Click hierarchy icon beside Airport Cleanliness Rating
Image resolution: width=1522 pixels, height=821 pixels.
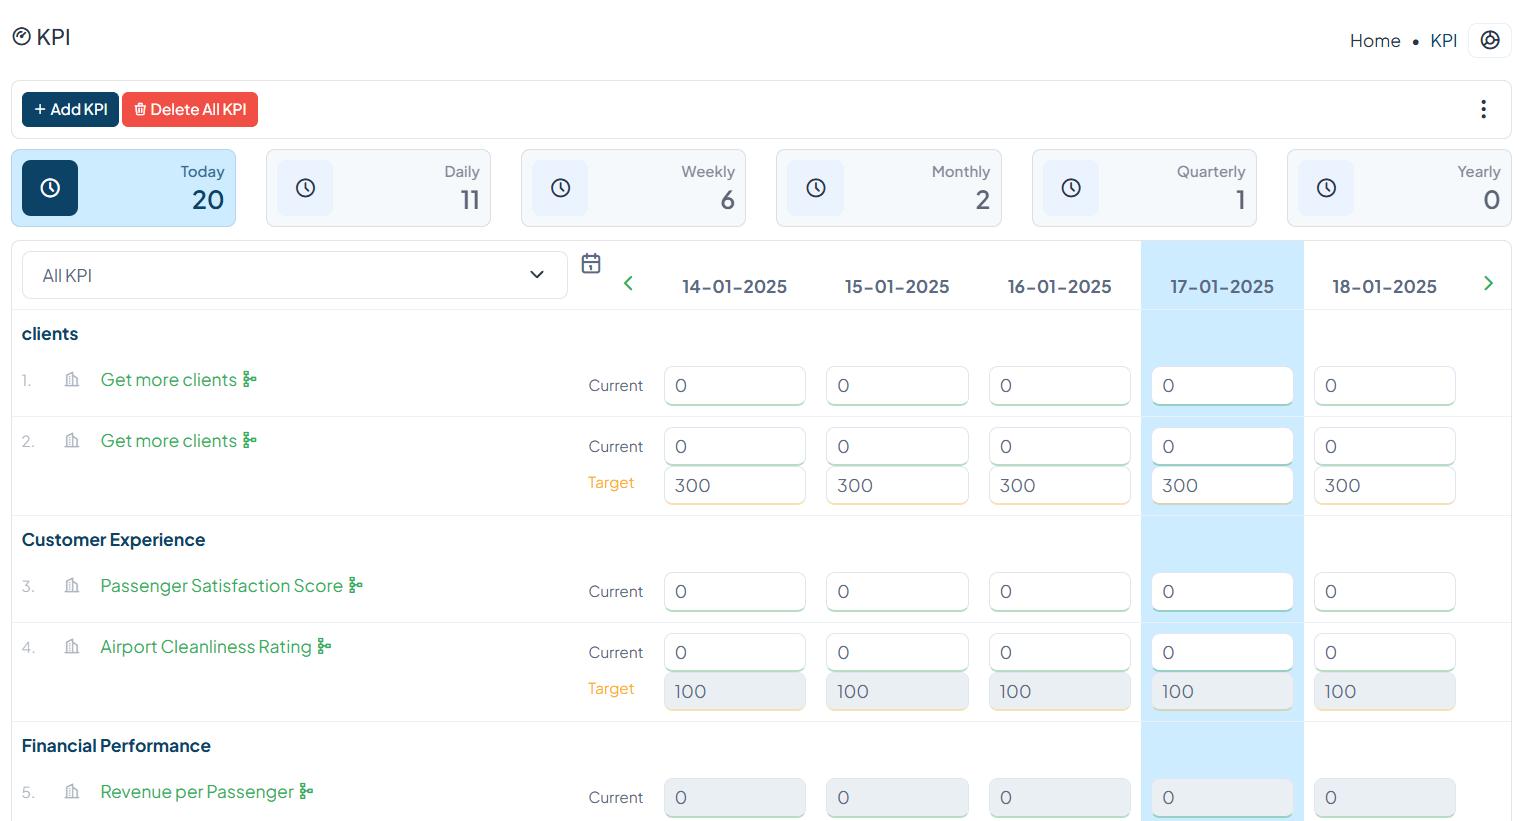tap(324, 647)
